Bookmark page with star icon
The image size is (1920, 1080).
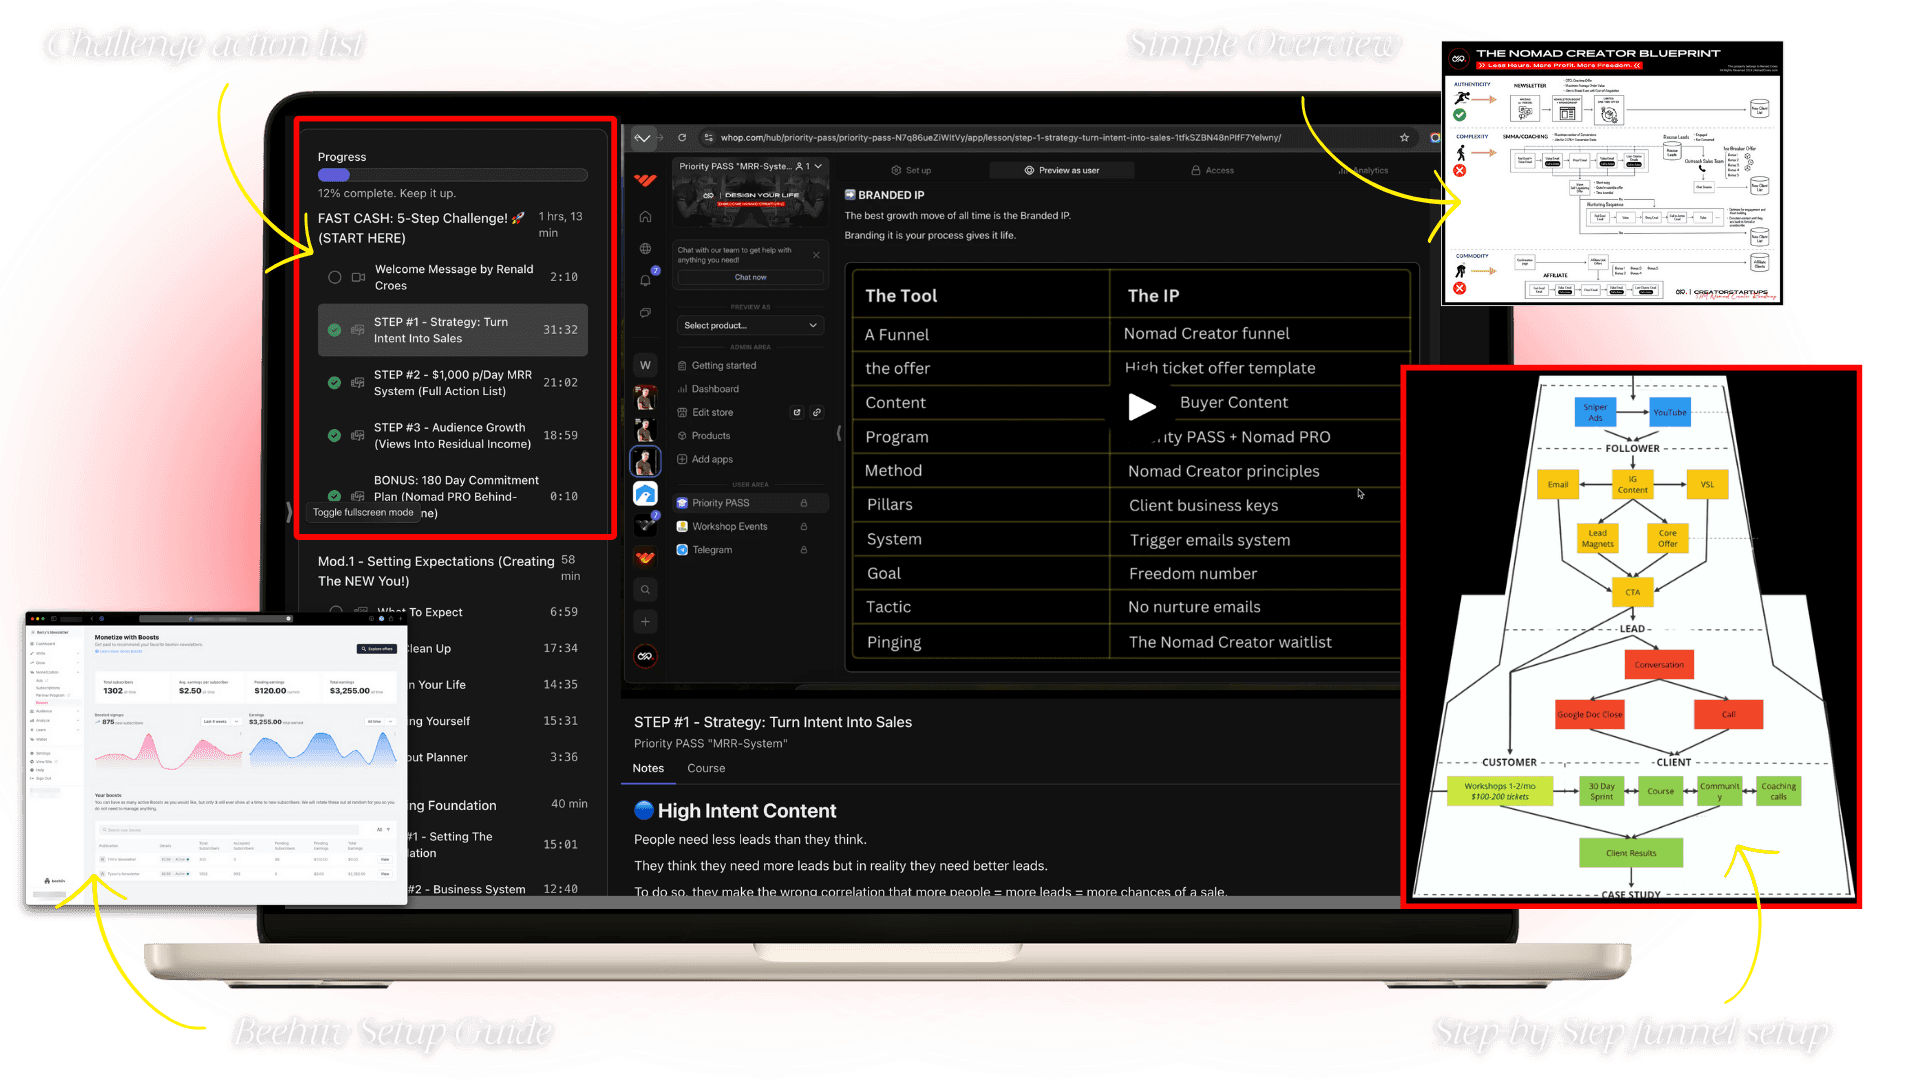point(1404,138)
